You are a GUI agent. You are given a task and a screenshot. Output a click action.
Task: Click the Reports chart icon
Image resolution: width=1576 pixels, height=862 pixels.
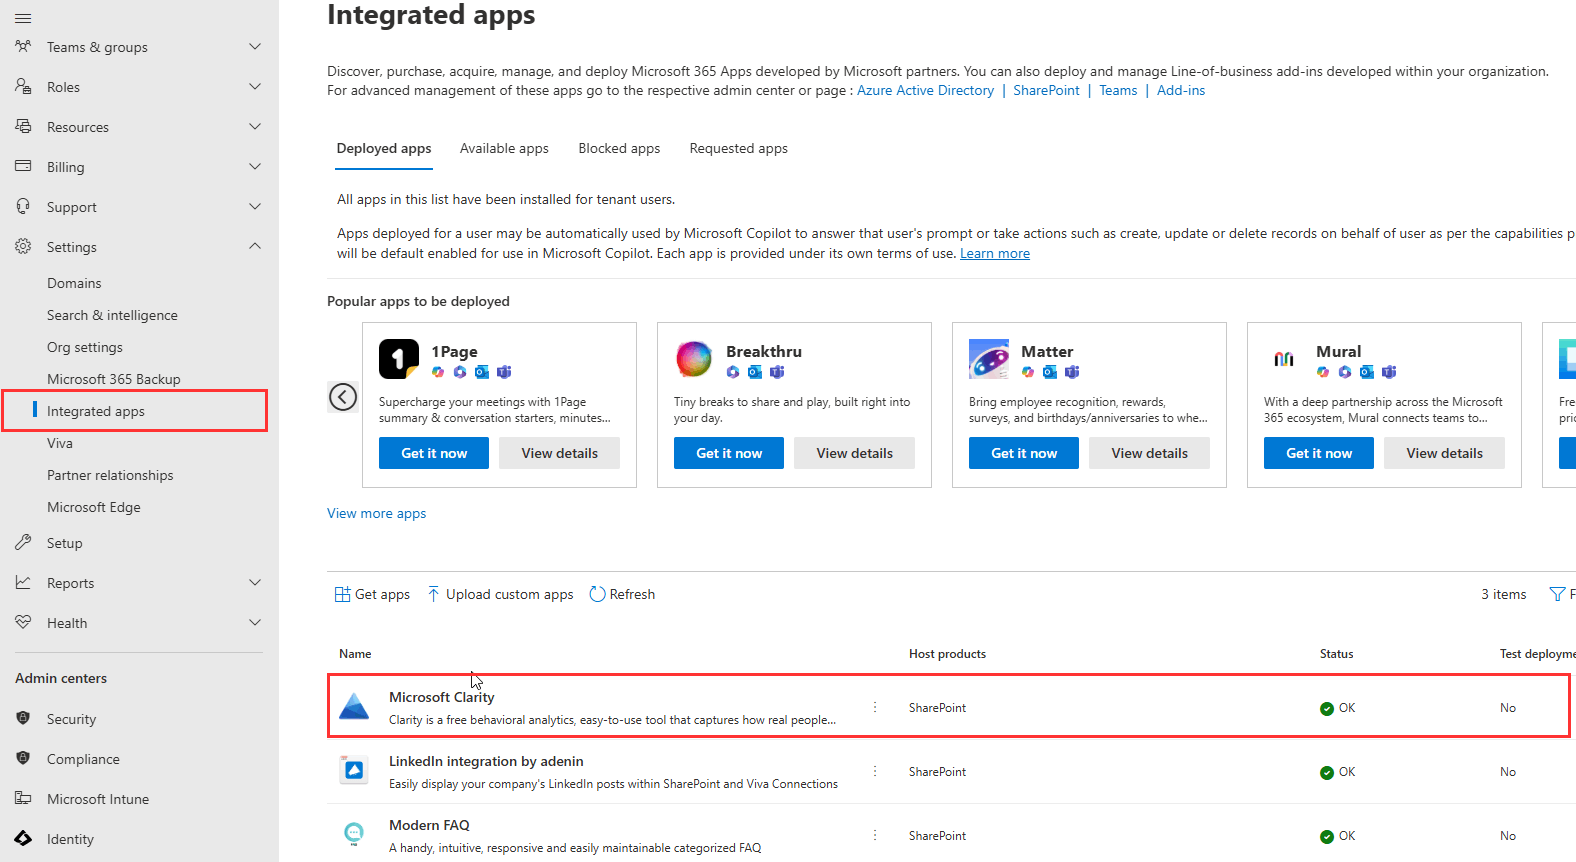point(23,582)
